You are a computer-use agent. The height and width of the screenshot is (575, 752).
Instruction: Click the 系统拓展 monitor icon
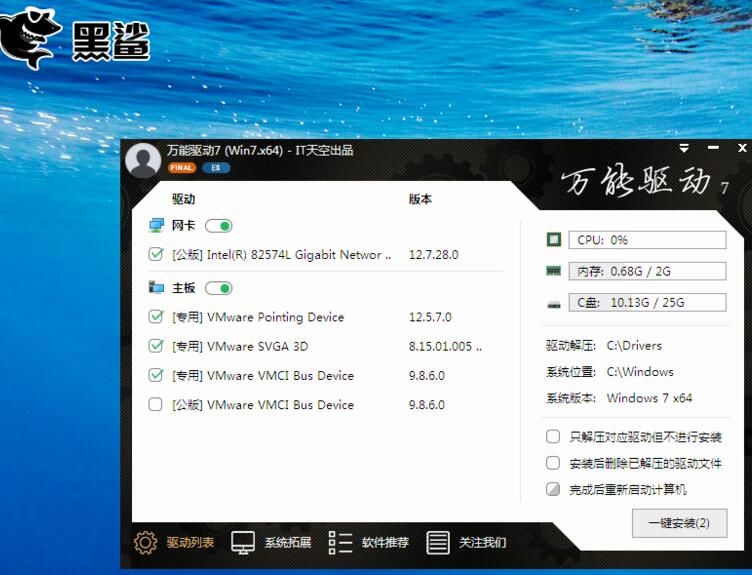(x=243, y=543)
